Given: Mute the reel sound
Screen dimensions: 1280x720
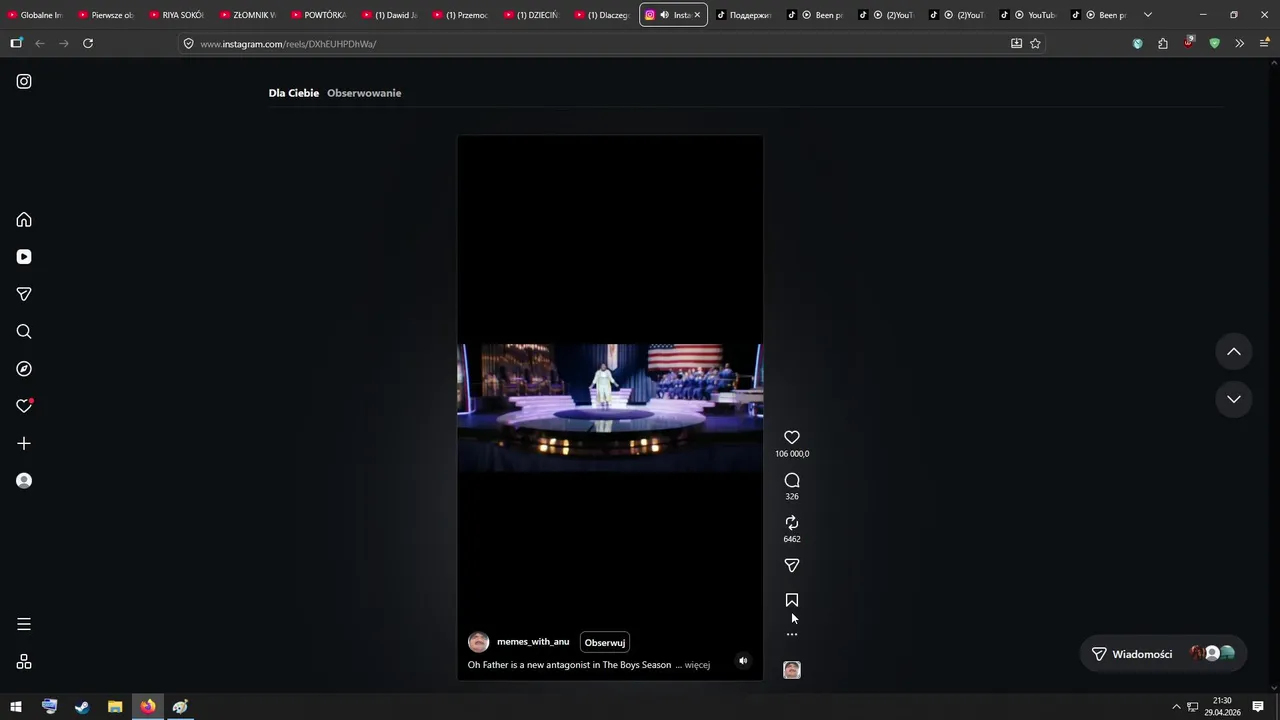Looking at the screenshot, I should pyautogui.click(x=743, y=660).
